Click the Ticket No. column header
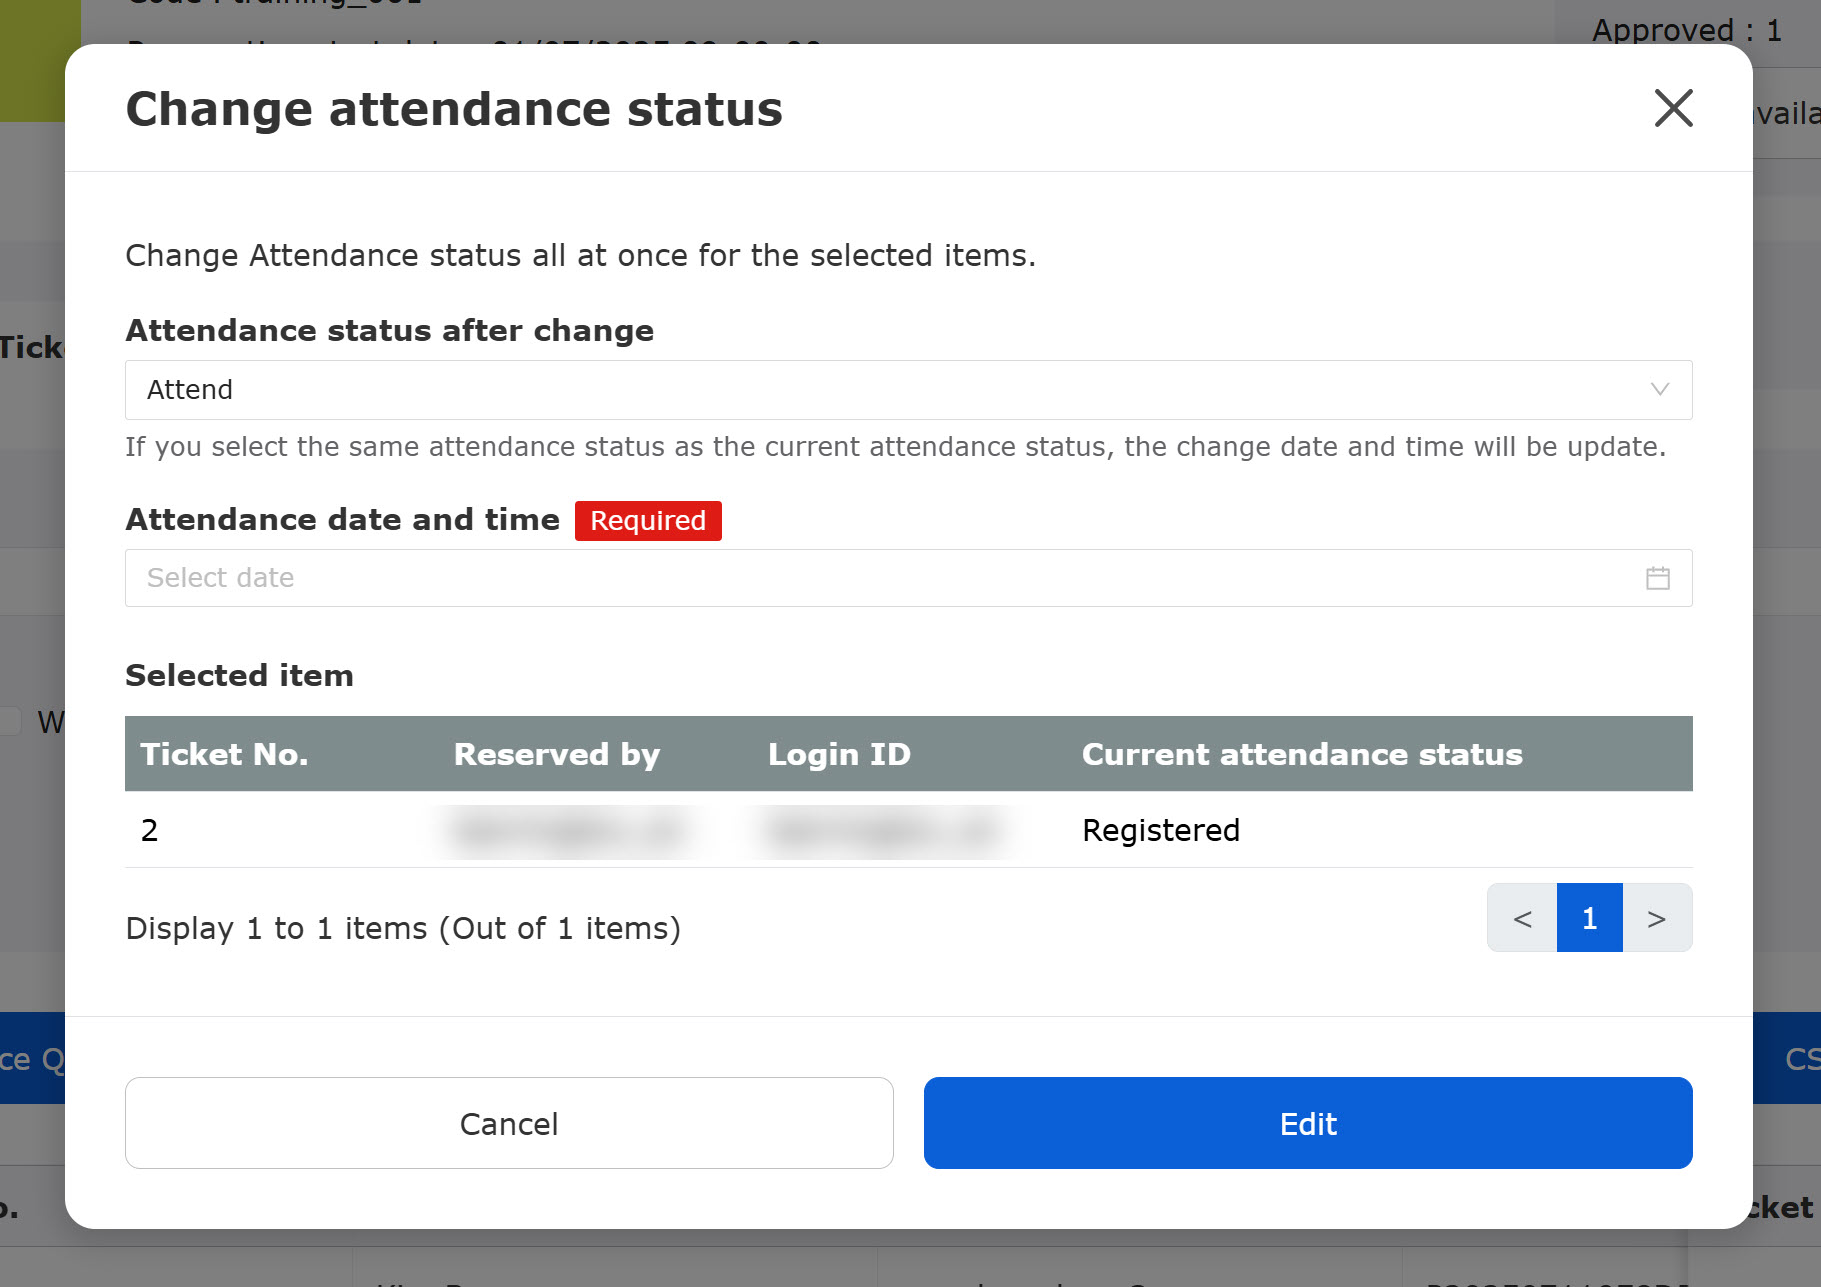This screenshot has width=1821, height=1287. [224, 754]
